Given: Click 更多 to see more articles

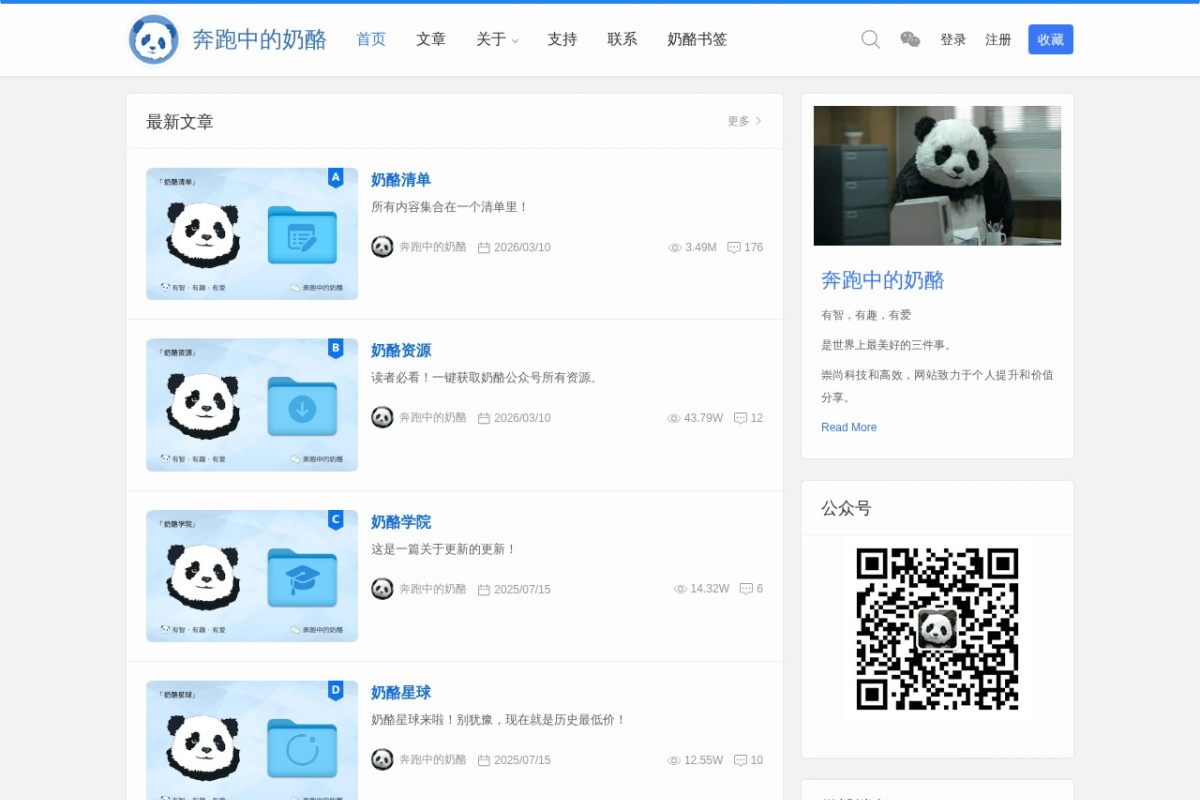Looking at the screenshot, I should tap(744, 121).
